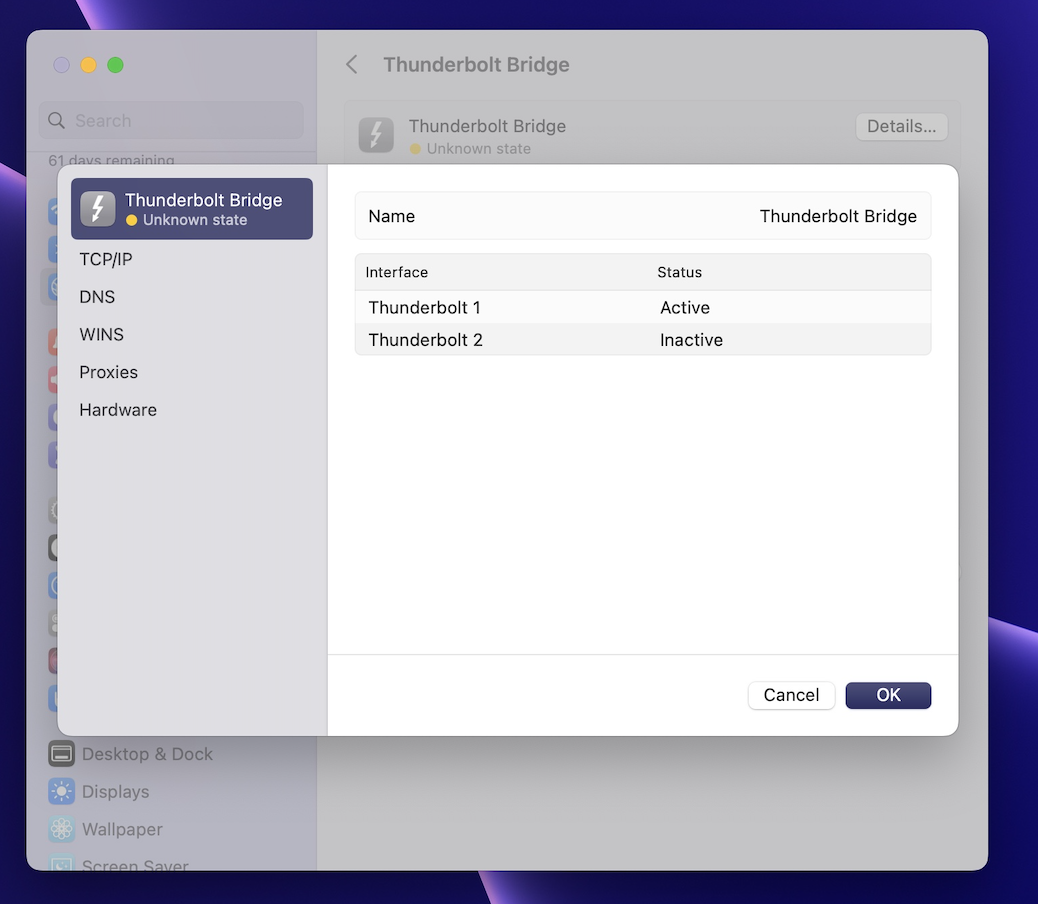Click the Desktop & Dock icon

(62, 754)
